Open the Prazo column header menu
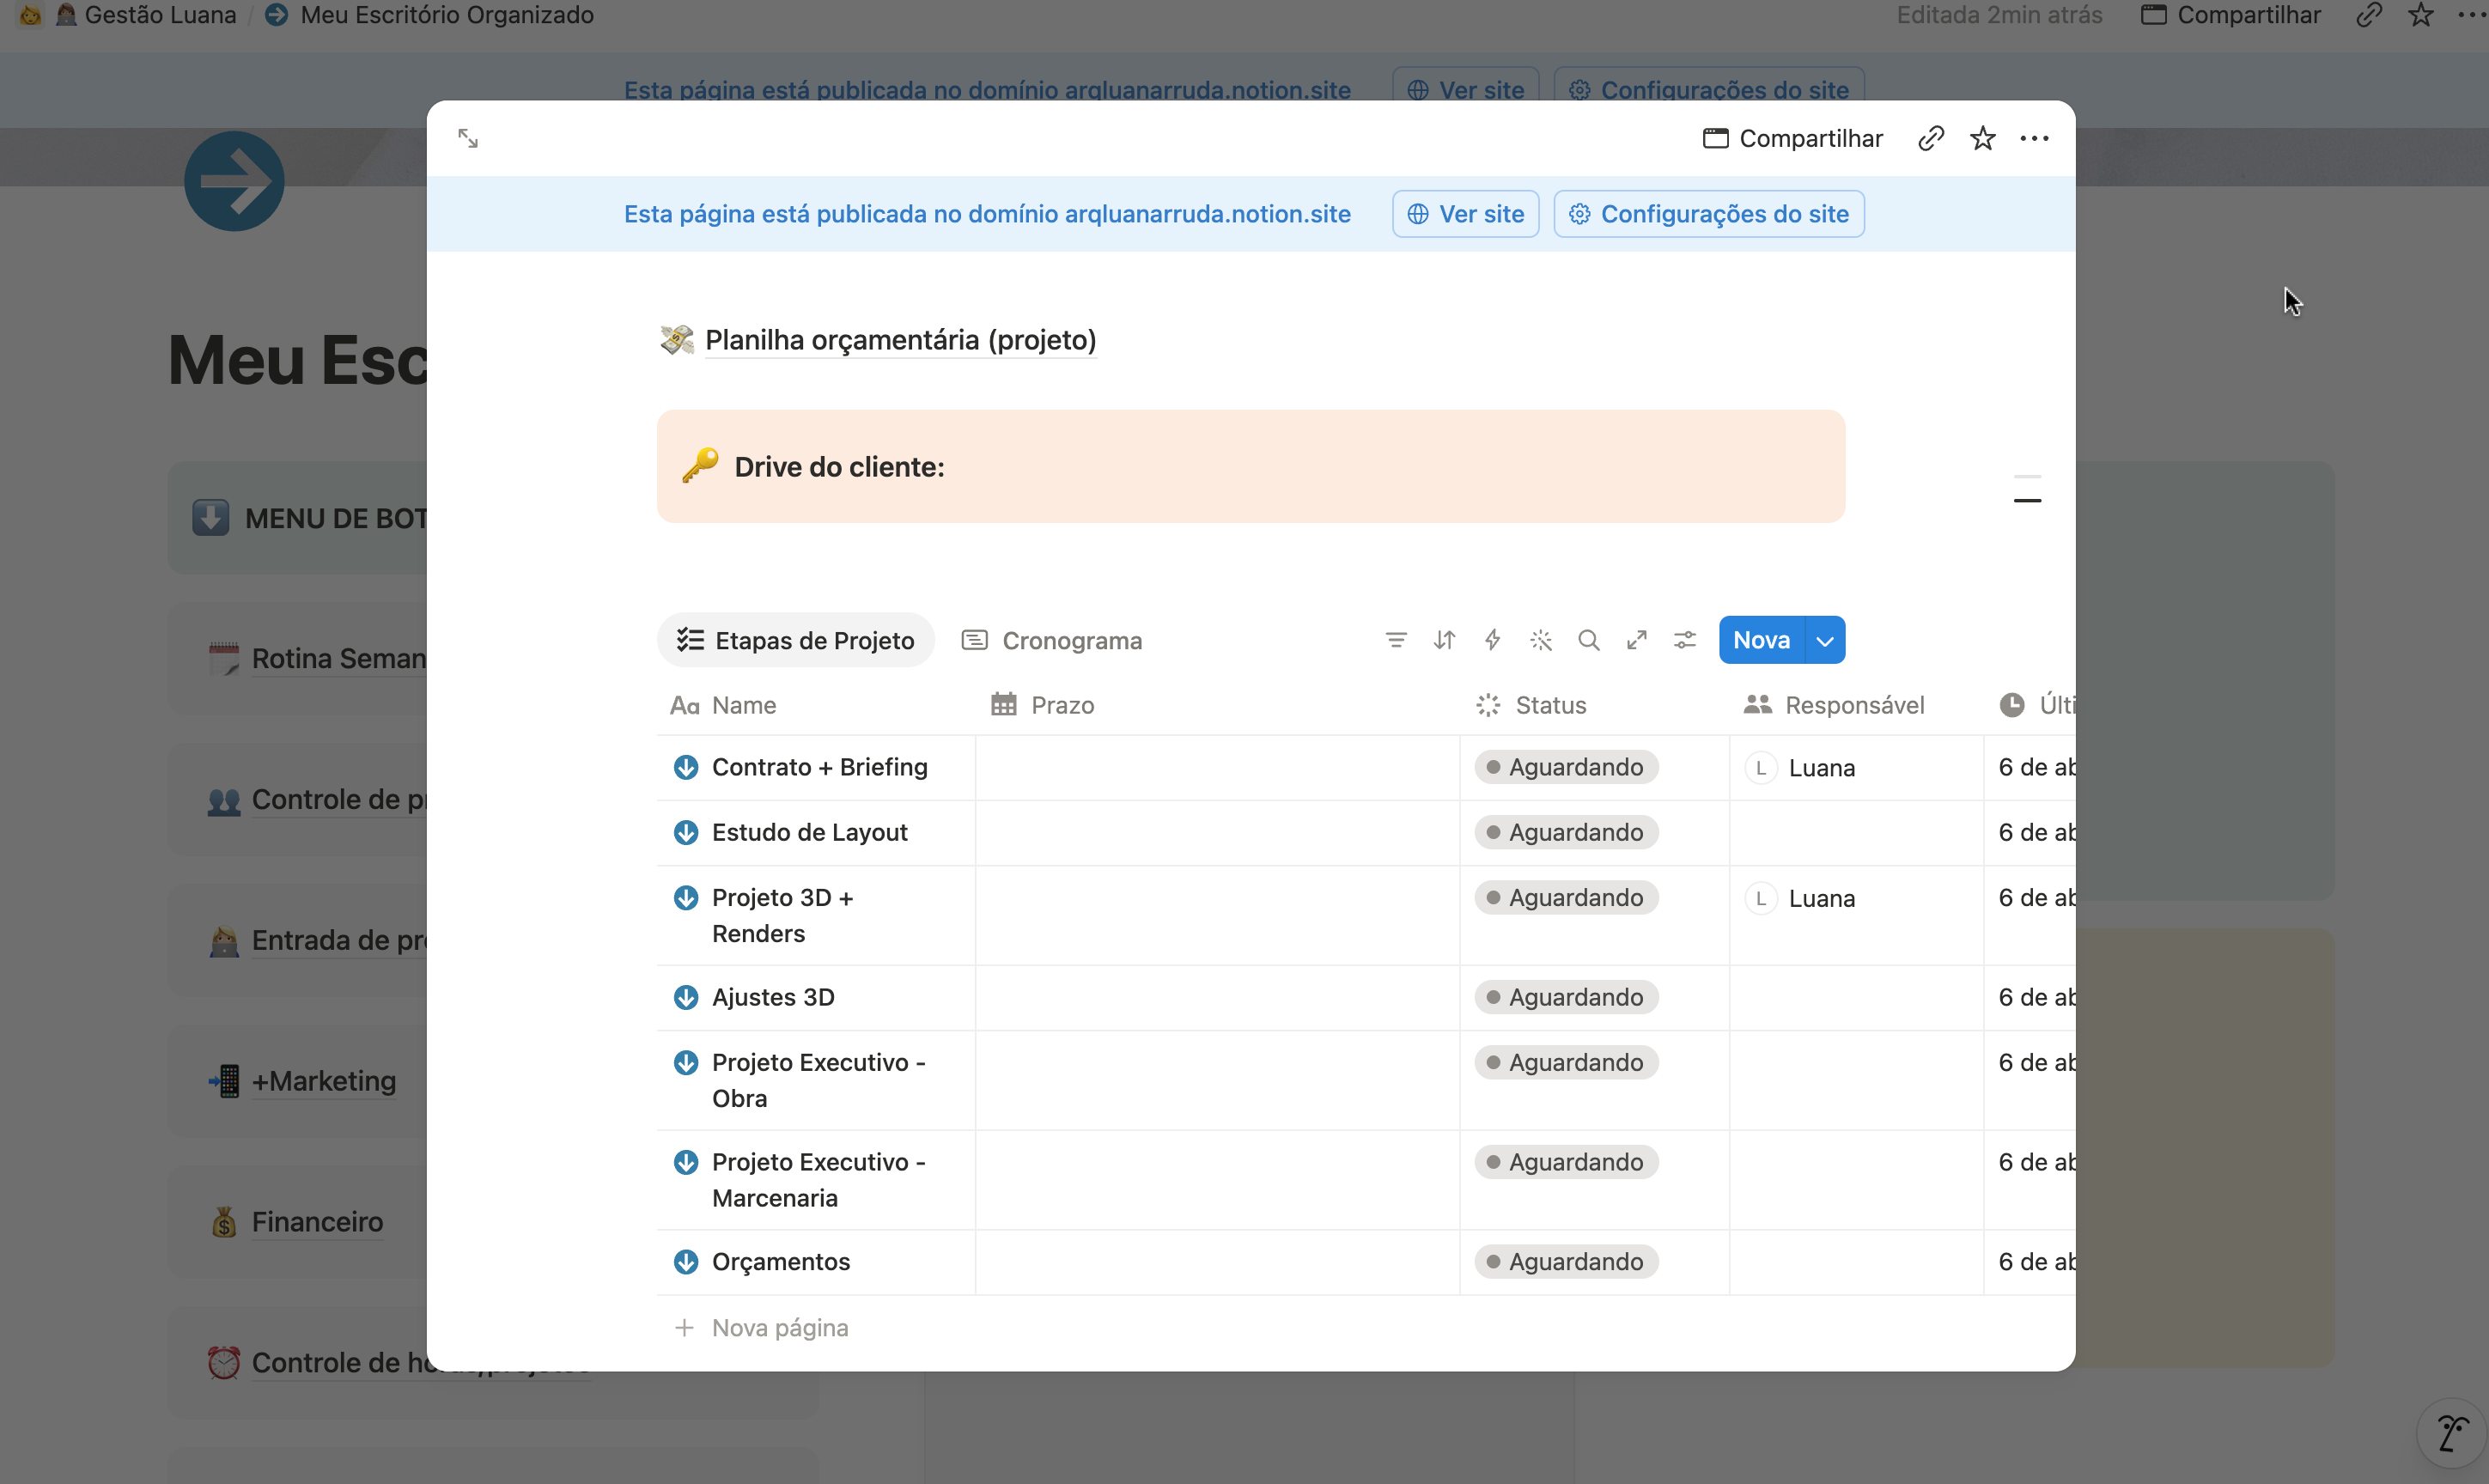This screenshot has height=1484, width=2489. (x=1217, y=705)
